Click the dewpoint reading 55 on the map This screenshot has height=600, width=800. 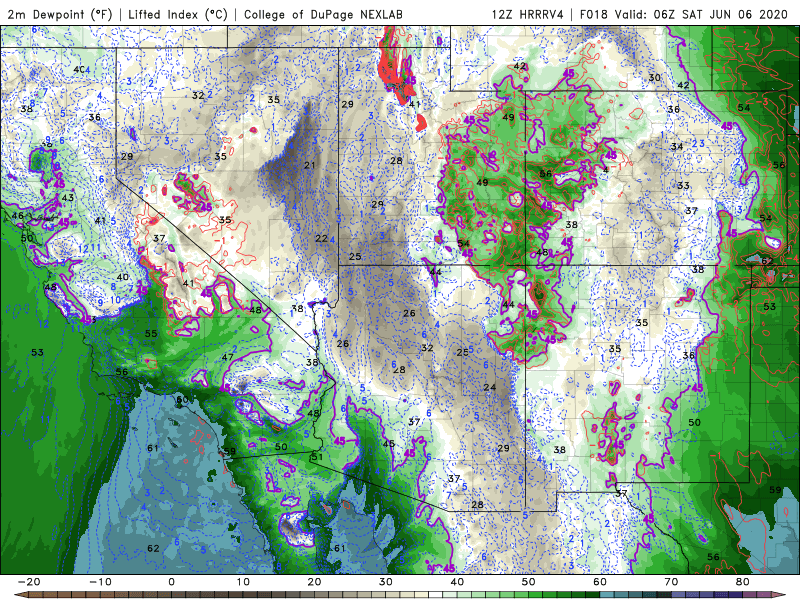point(151,333)
